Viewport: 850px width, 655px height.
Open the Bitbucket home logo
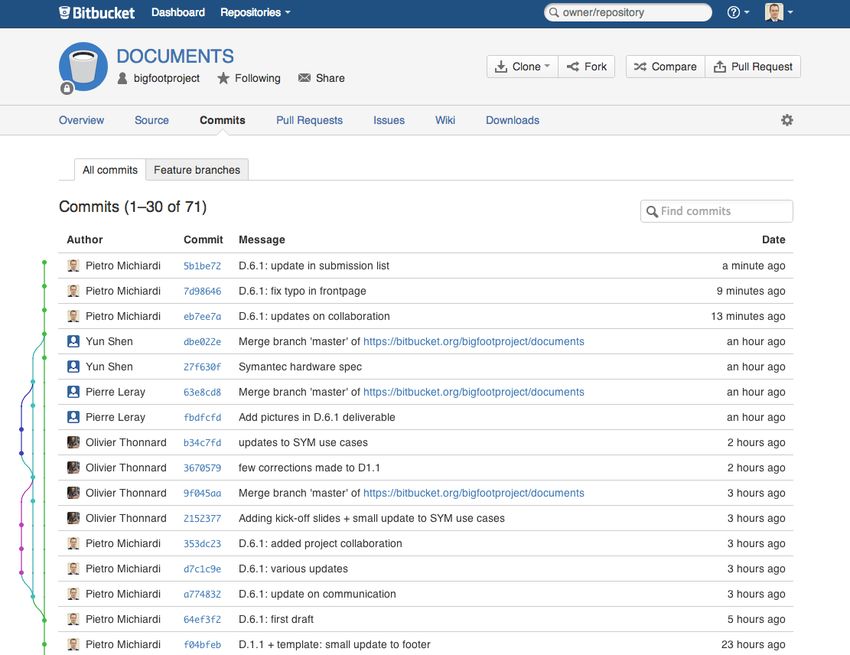96,12
